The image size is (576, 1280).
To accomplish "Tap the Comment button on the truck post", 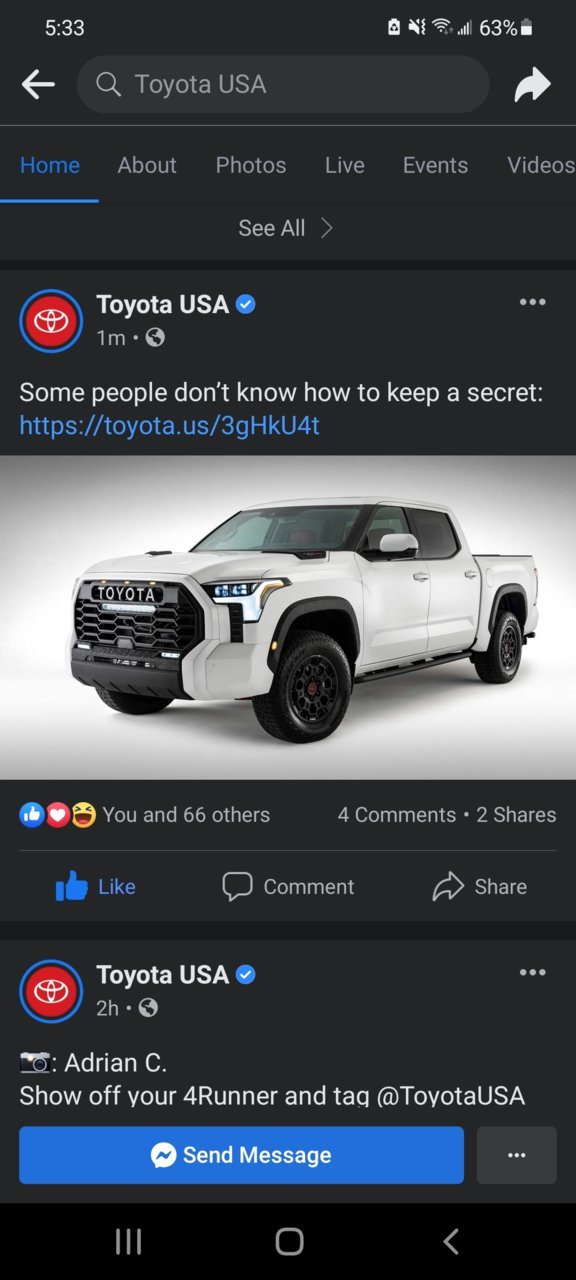I will coord(288,886).
